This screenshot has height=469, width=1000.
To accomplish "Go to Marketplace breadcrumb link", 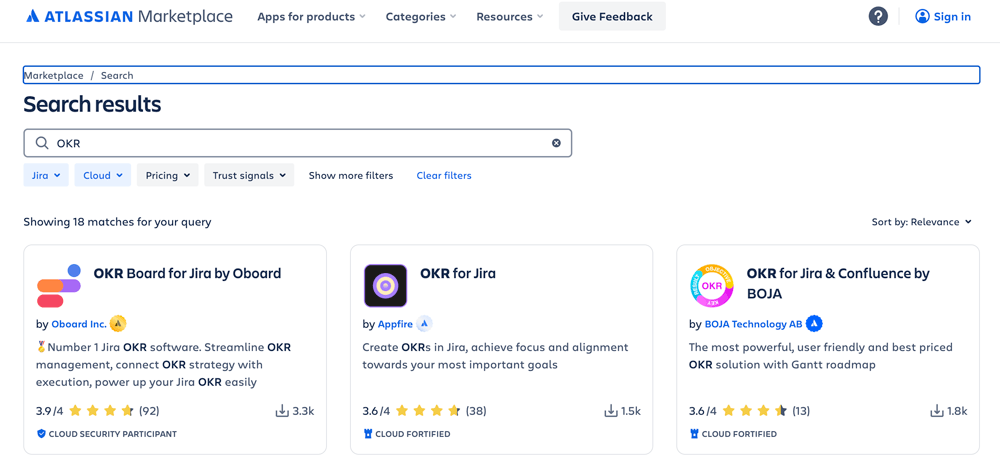I will coord(54,75).
